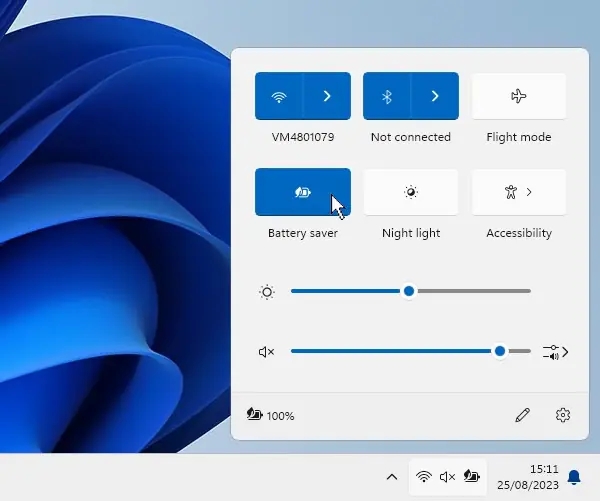Click the Battery saver label
The width and height of the screenshot is (600, 501).
pyautogui.click(x=303, y=233)
